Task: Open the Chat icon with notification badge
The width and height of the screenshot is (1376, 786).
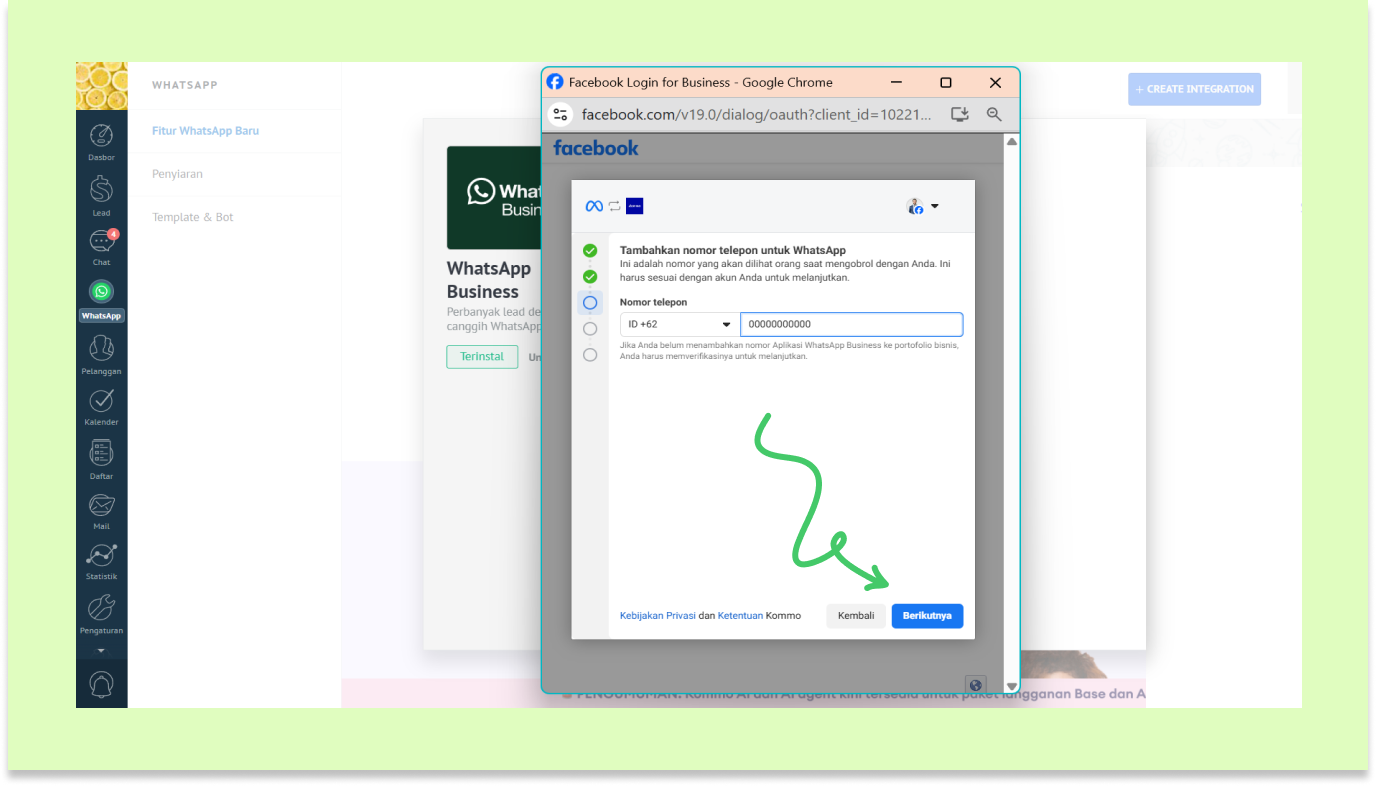Action: (102, 241)
